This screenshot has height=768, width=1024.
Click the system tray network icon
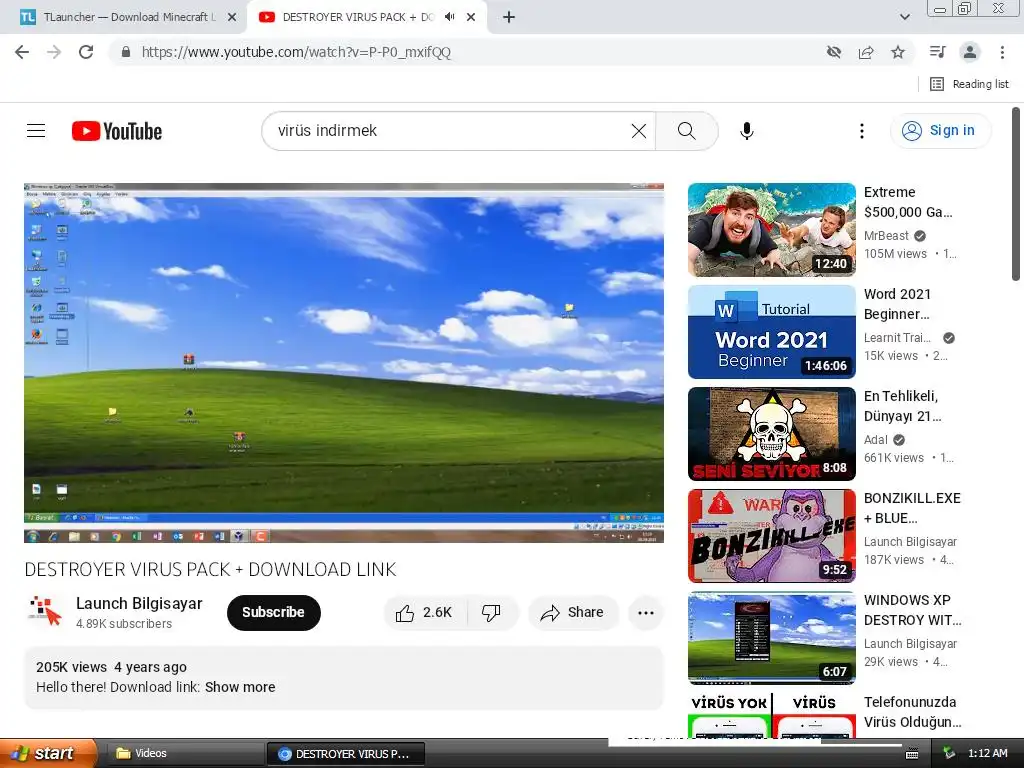pyautogui.click(x=949, y=754)
